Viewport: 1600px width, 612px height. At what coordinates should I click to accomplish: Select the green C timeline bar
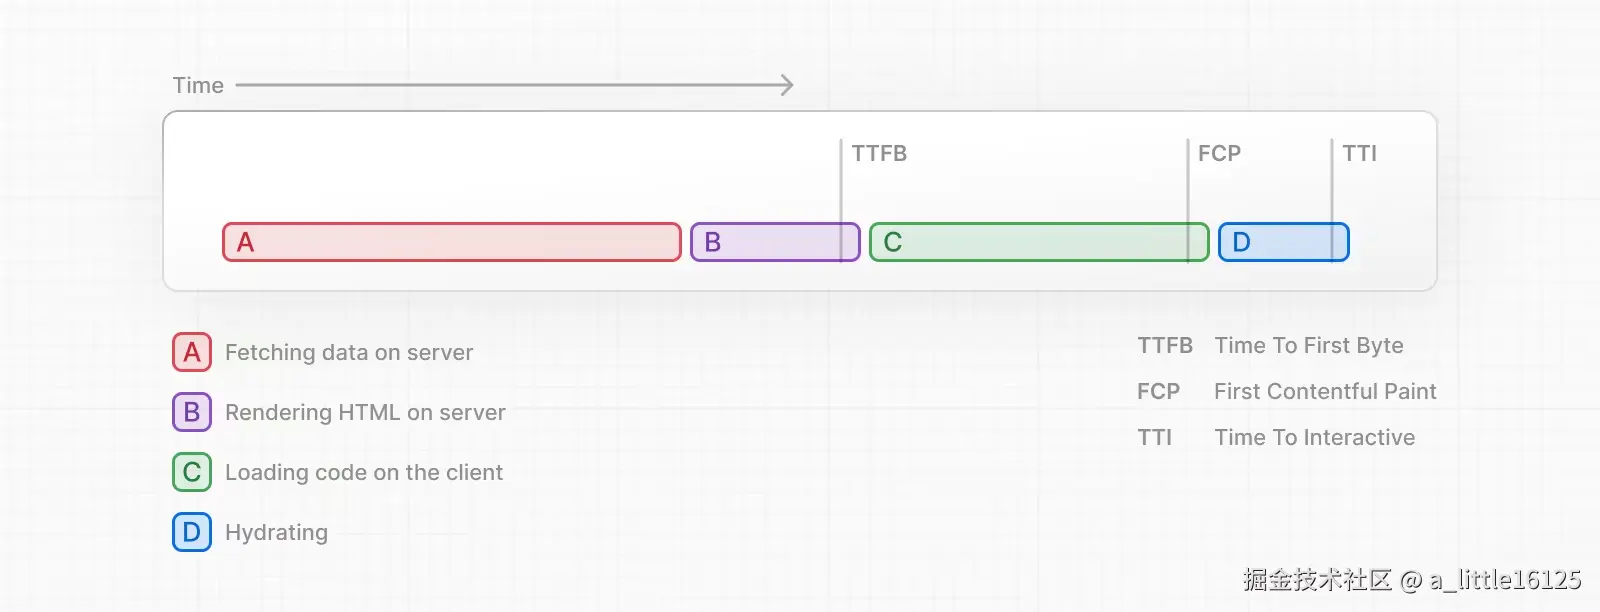pyautogui.click(x=1038, y=242)
